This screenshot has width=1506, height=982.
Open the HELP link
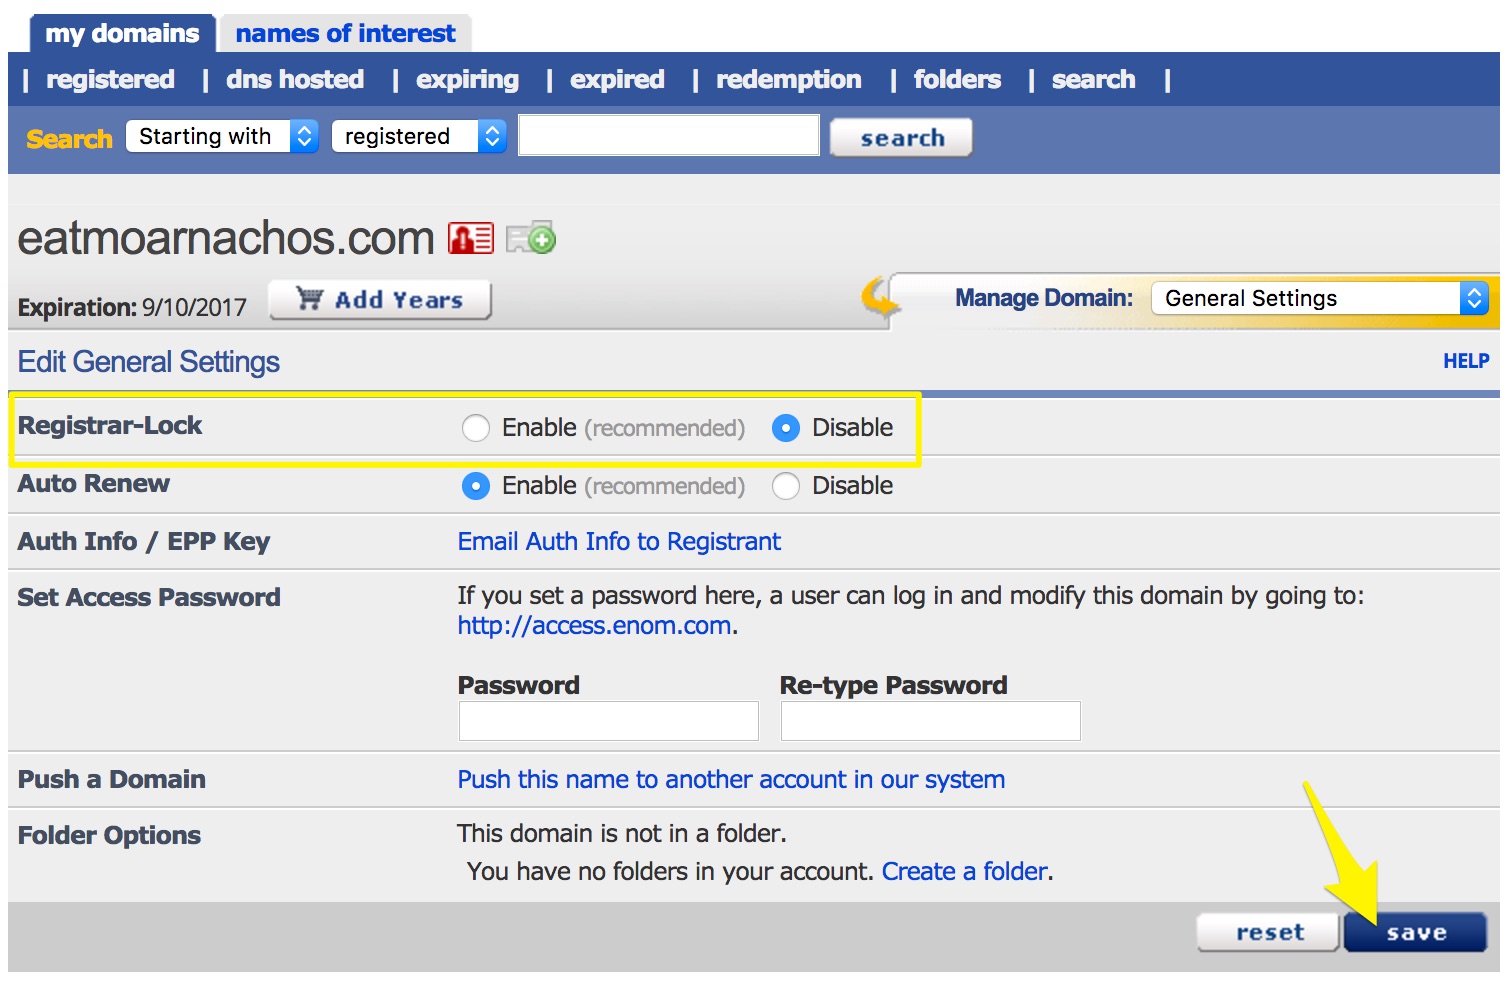coord(1466,361)
